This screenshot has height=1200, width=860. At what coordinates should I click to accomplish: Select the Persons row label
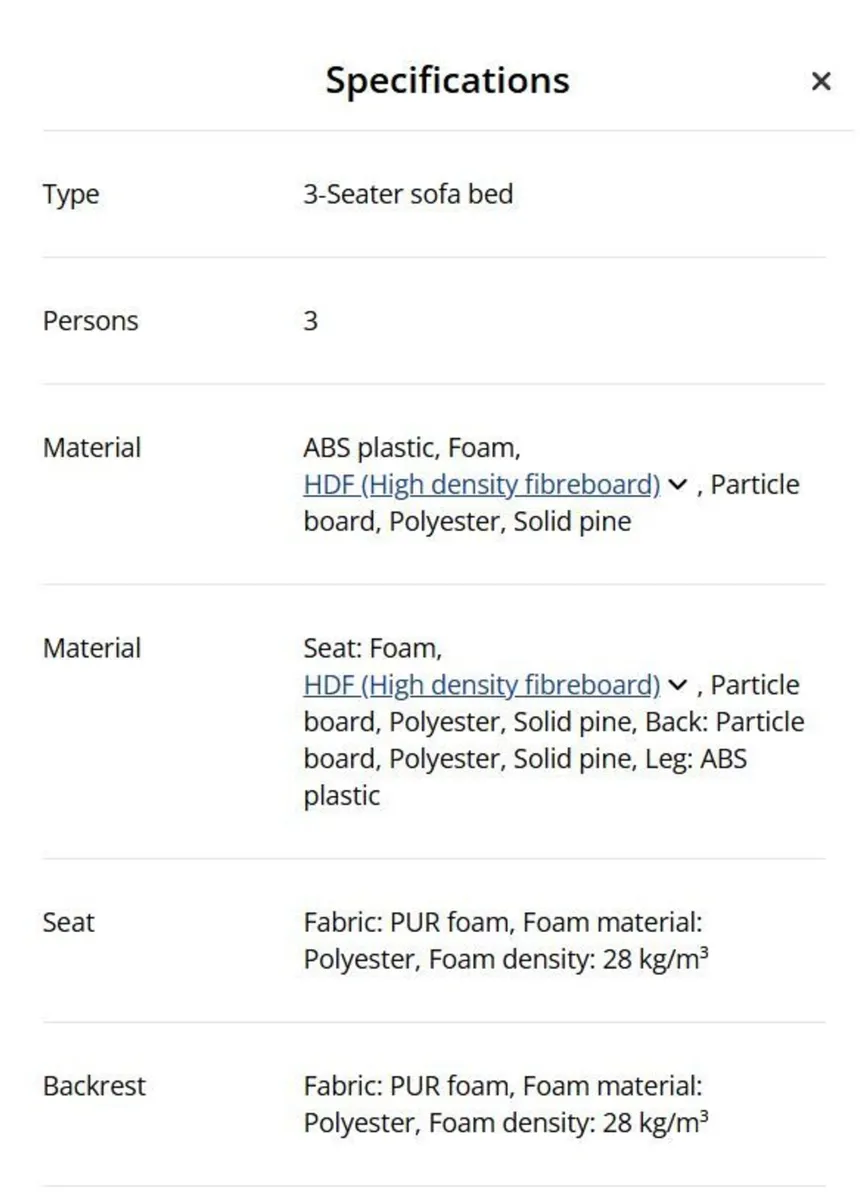click(89, 321)
